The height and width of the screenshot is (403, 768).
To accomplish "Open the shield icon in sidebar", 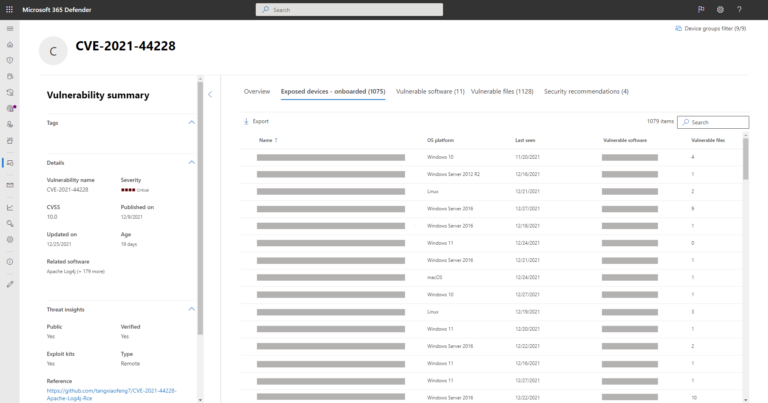I will tap(10, 60).
